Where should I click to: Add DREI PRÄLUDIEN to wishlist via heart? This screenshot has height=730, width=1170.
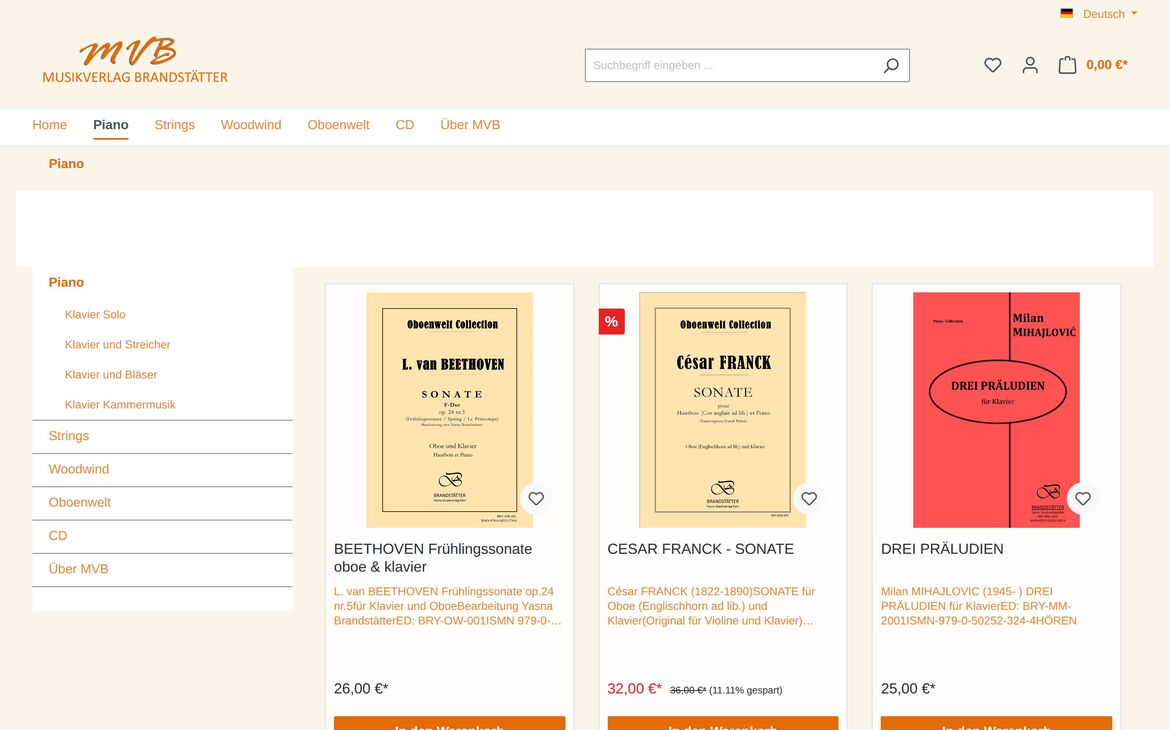pos(1083,498)
